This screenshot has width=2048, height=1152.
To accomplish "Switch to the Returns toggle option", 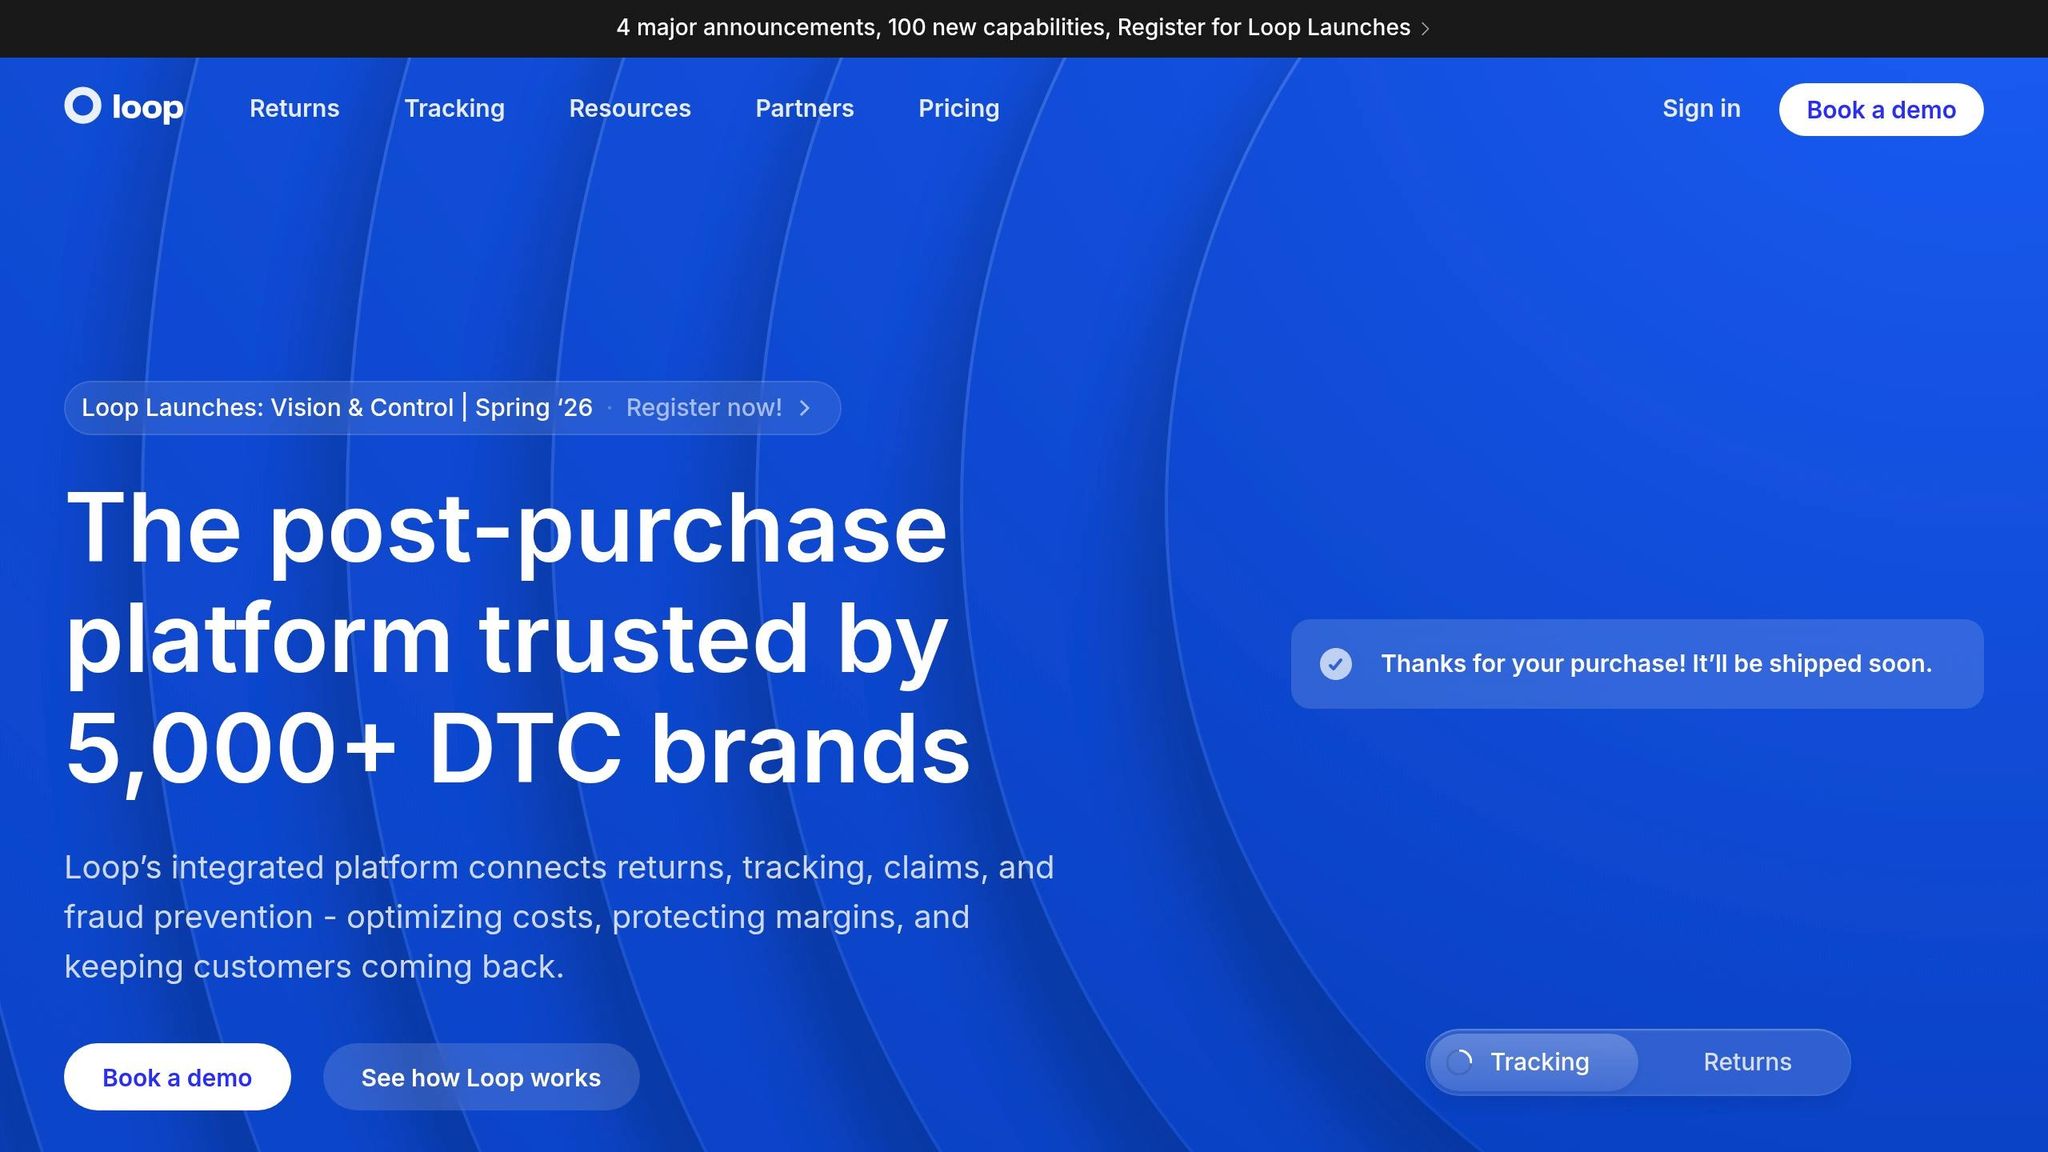I will 1746,1062.
